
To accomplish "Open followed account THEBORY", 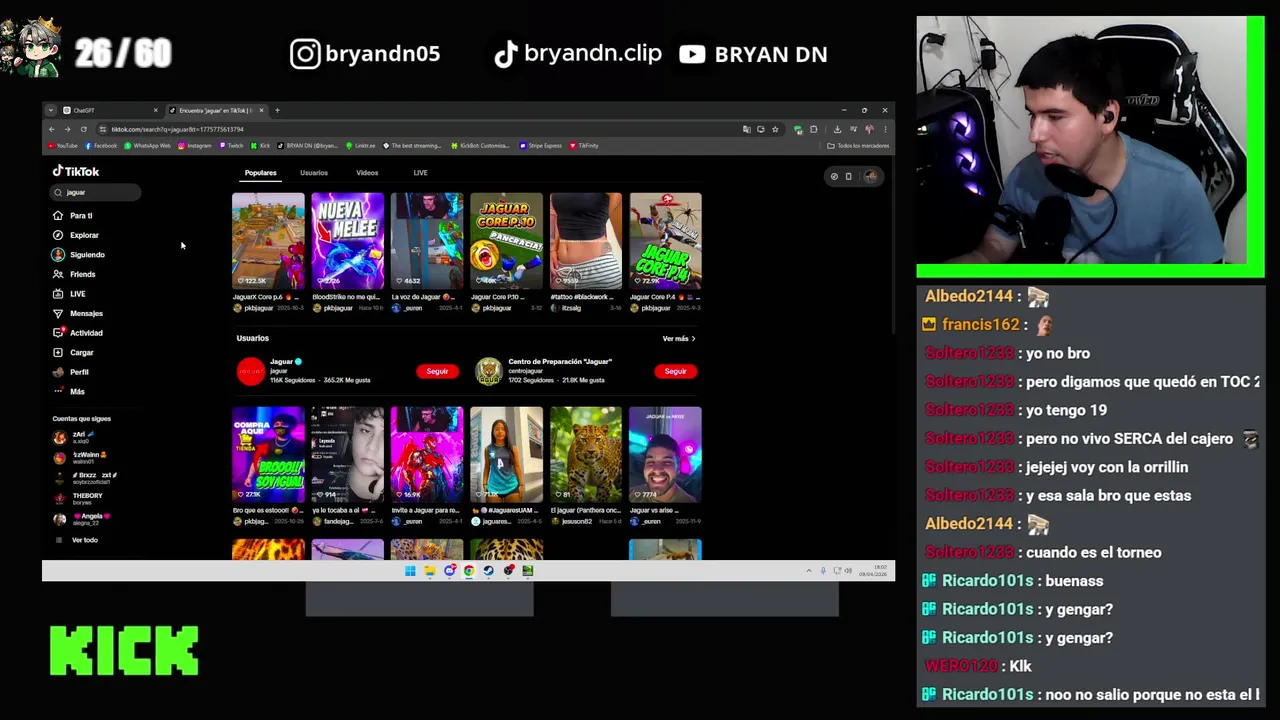I will tap(78, 498).
